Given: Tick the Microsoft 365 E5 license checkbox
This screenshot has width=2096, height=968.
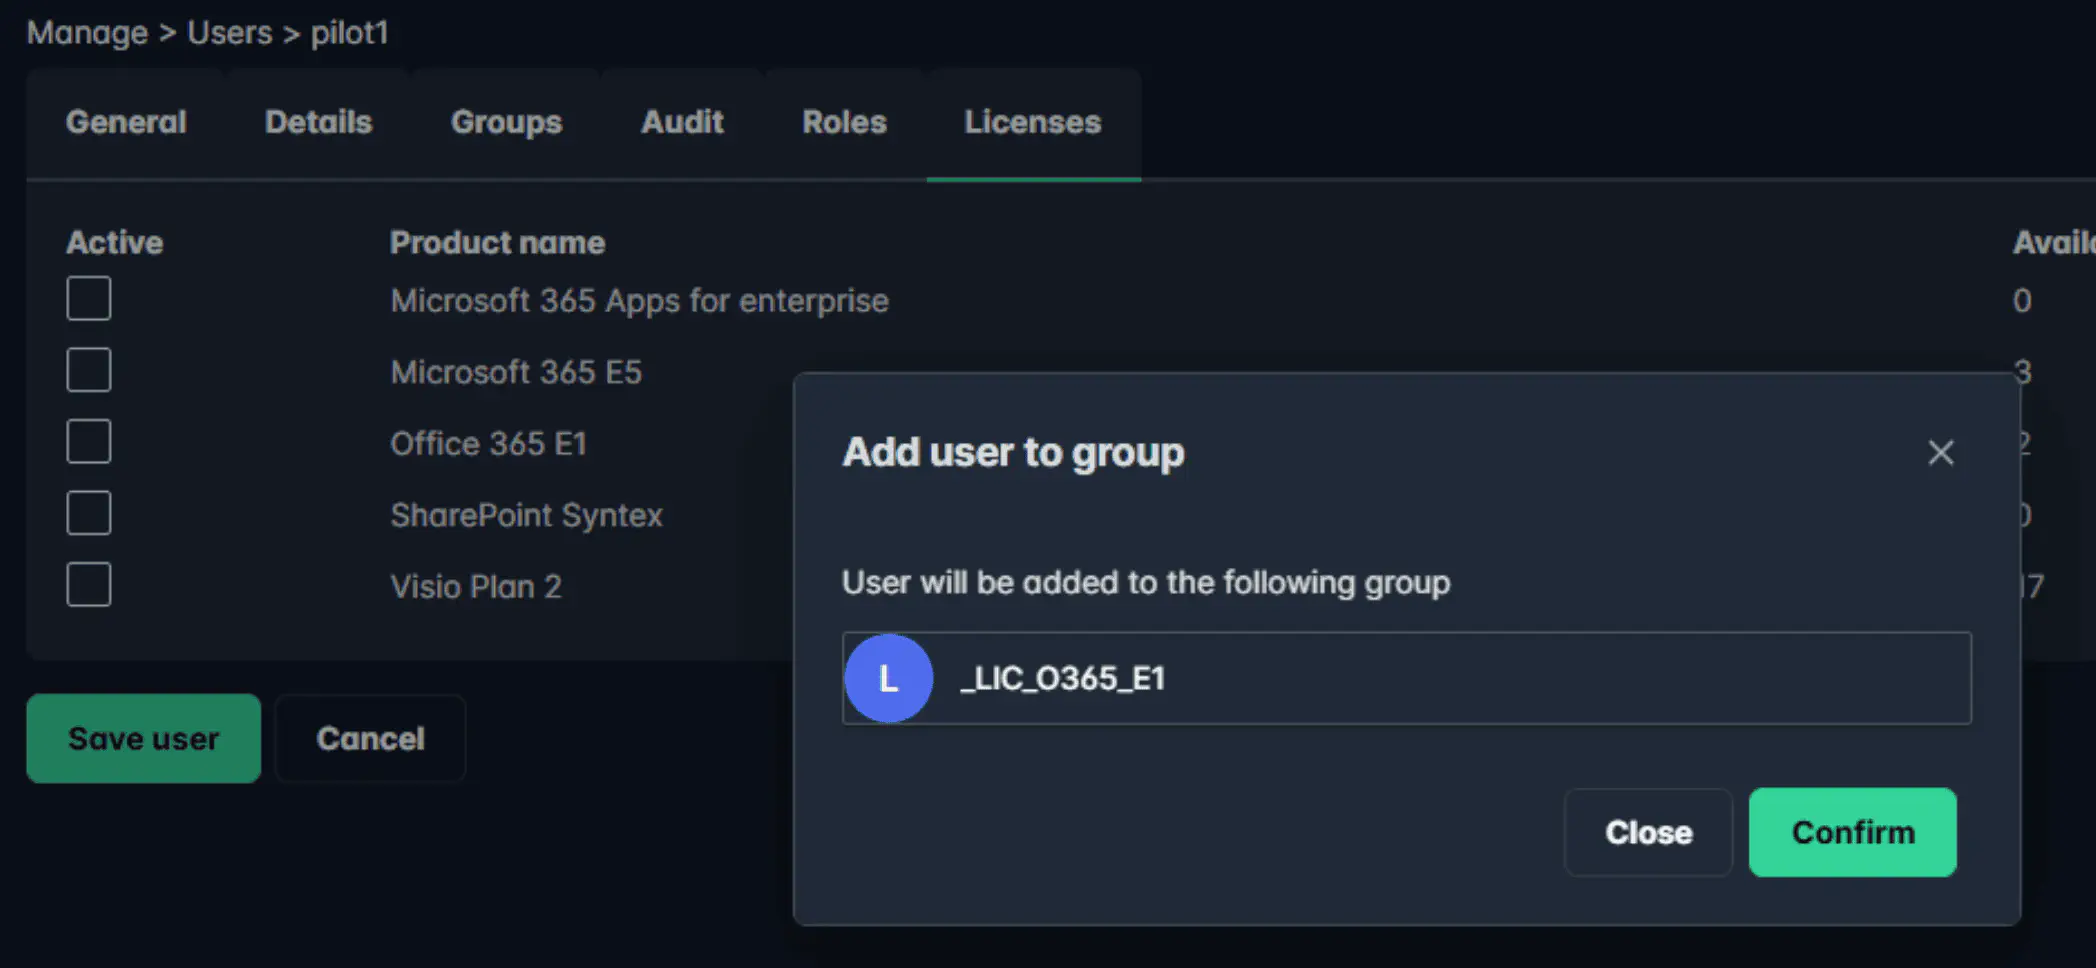Looking at the screenshot, I should tap(89, 371).
